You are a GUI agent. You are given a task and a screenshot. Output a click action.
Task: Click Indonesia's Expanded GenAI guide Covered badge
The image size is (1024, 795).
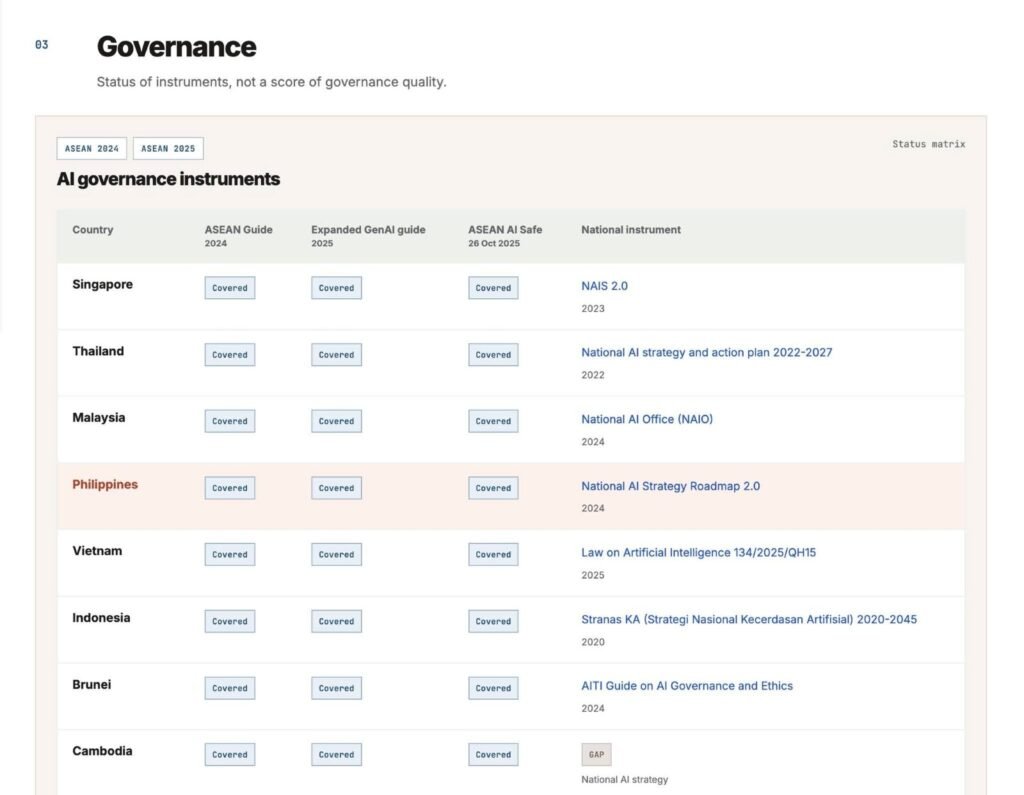336,621
